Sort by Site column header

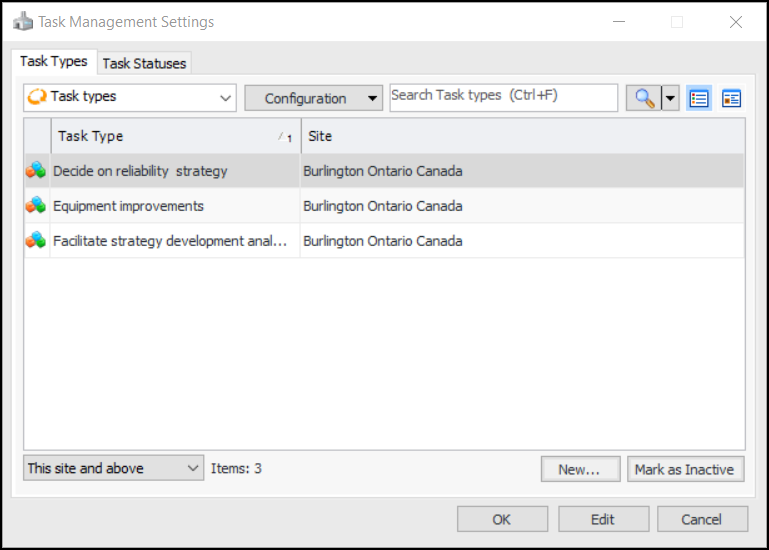click(x=523, y=136)
